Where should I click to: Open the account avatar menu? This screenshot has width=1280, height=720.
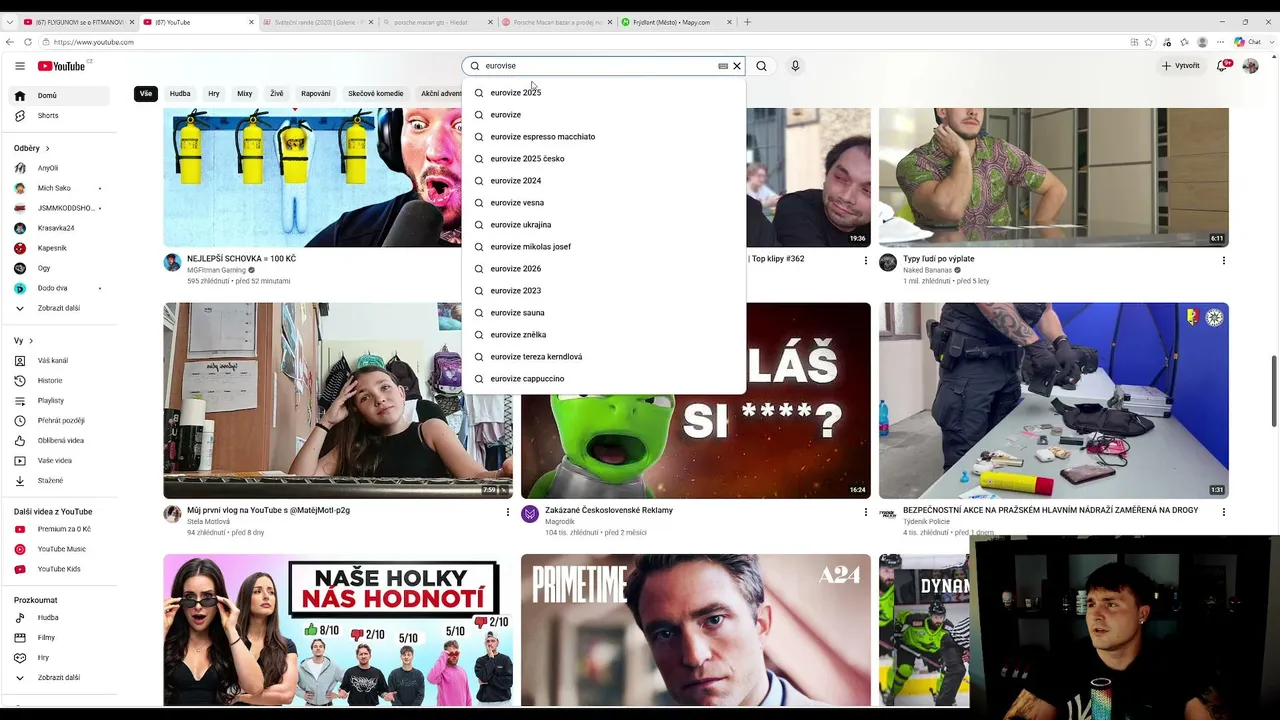pos(1250,66)
